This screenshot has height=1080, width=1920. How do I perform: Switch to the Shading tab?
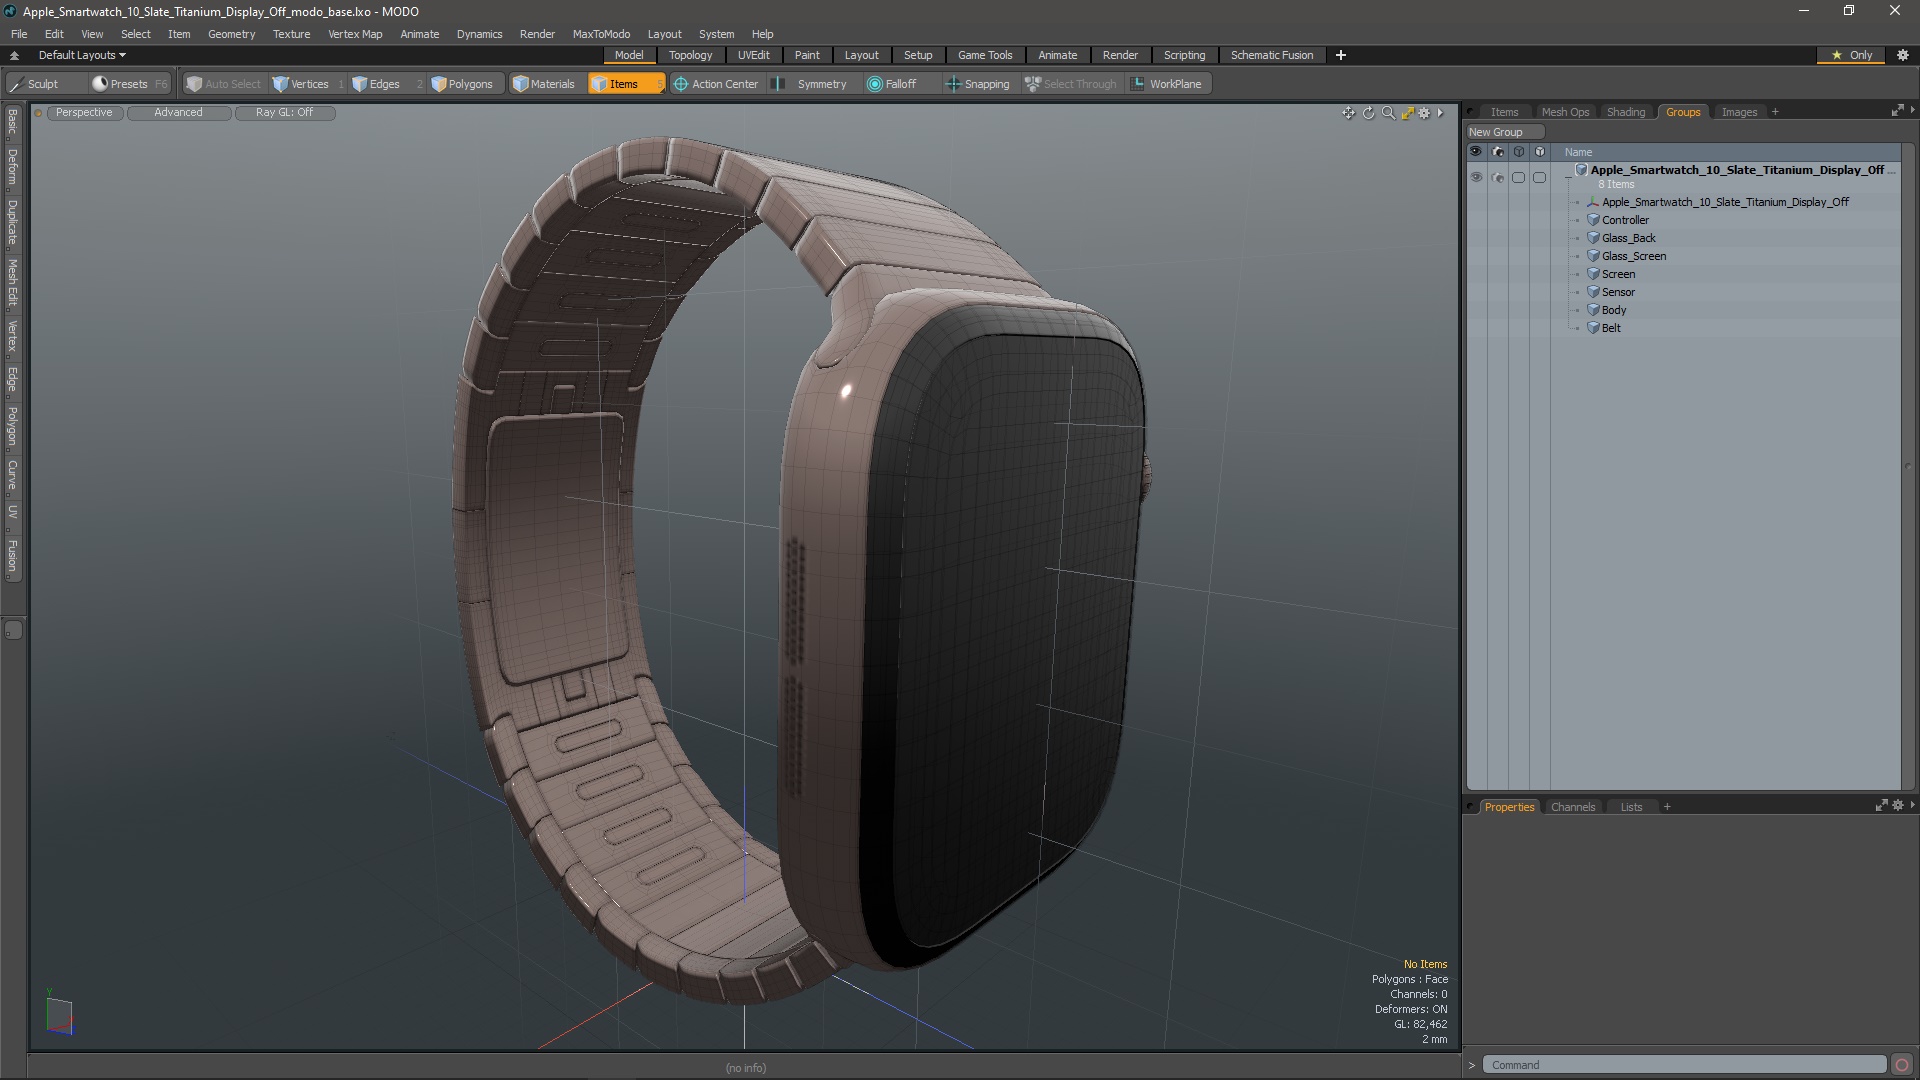(1625, 112)
